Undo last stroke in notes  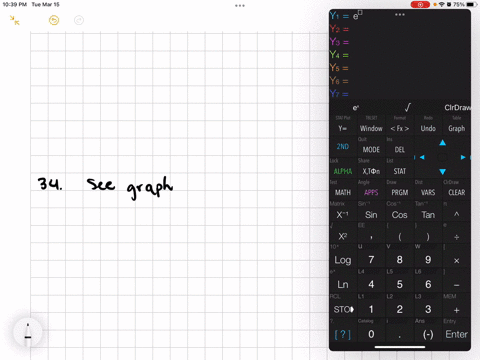tap(54, 20)
